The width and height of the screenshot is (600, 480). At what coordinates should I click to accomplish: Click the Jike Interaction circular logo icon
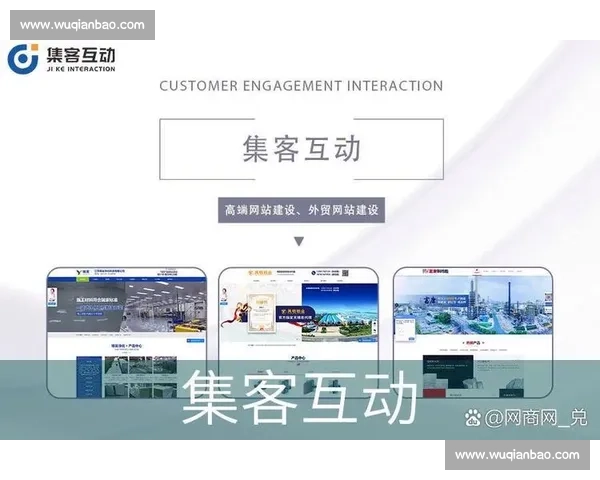[23, 59]
